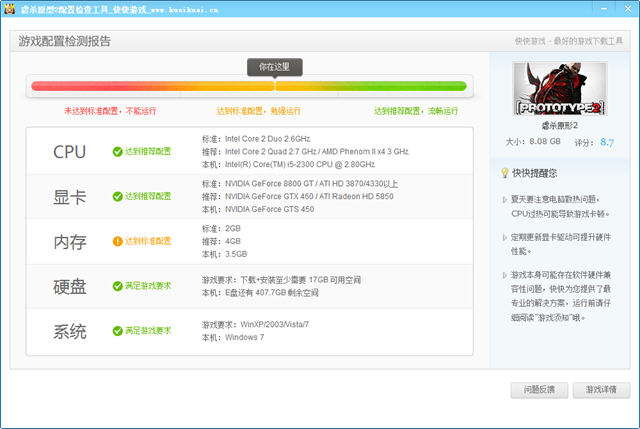Click the green check icon in 系统 row
Viewport: 640px width, 429px height.
click(x=118, y=331)
